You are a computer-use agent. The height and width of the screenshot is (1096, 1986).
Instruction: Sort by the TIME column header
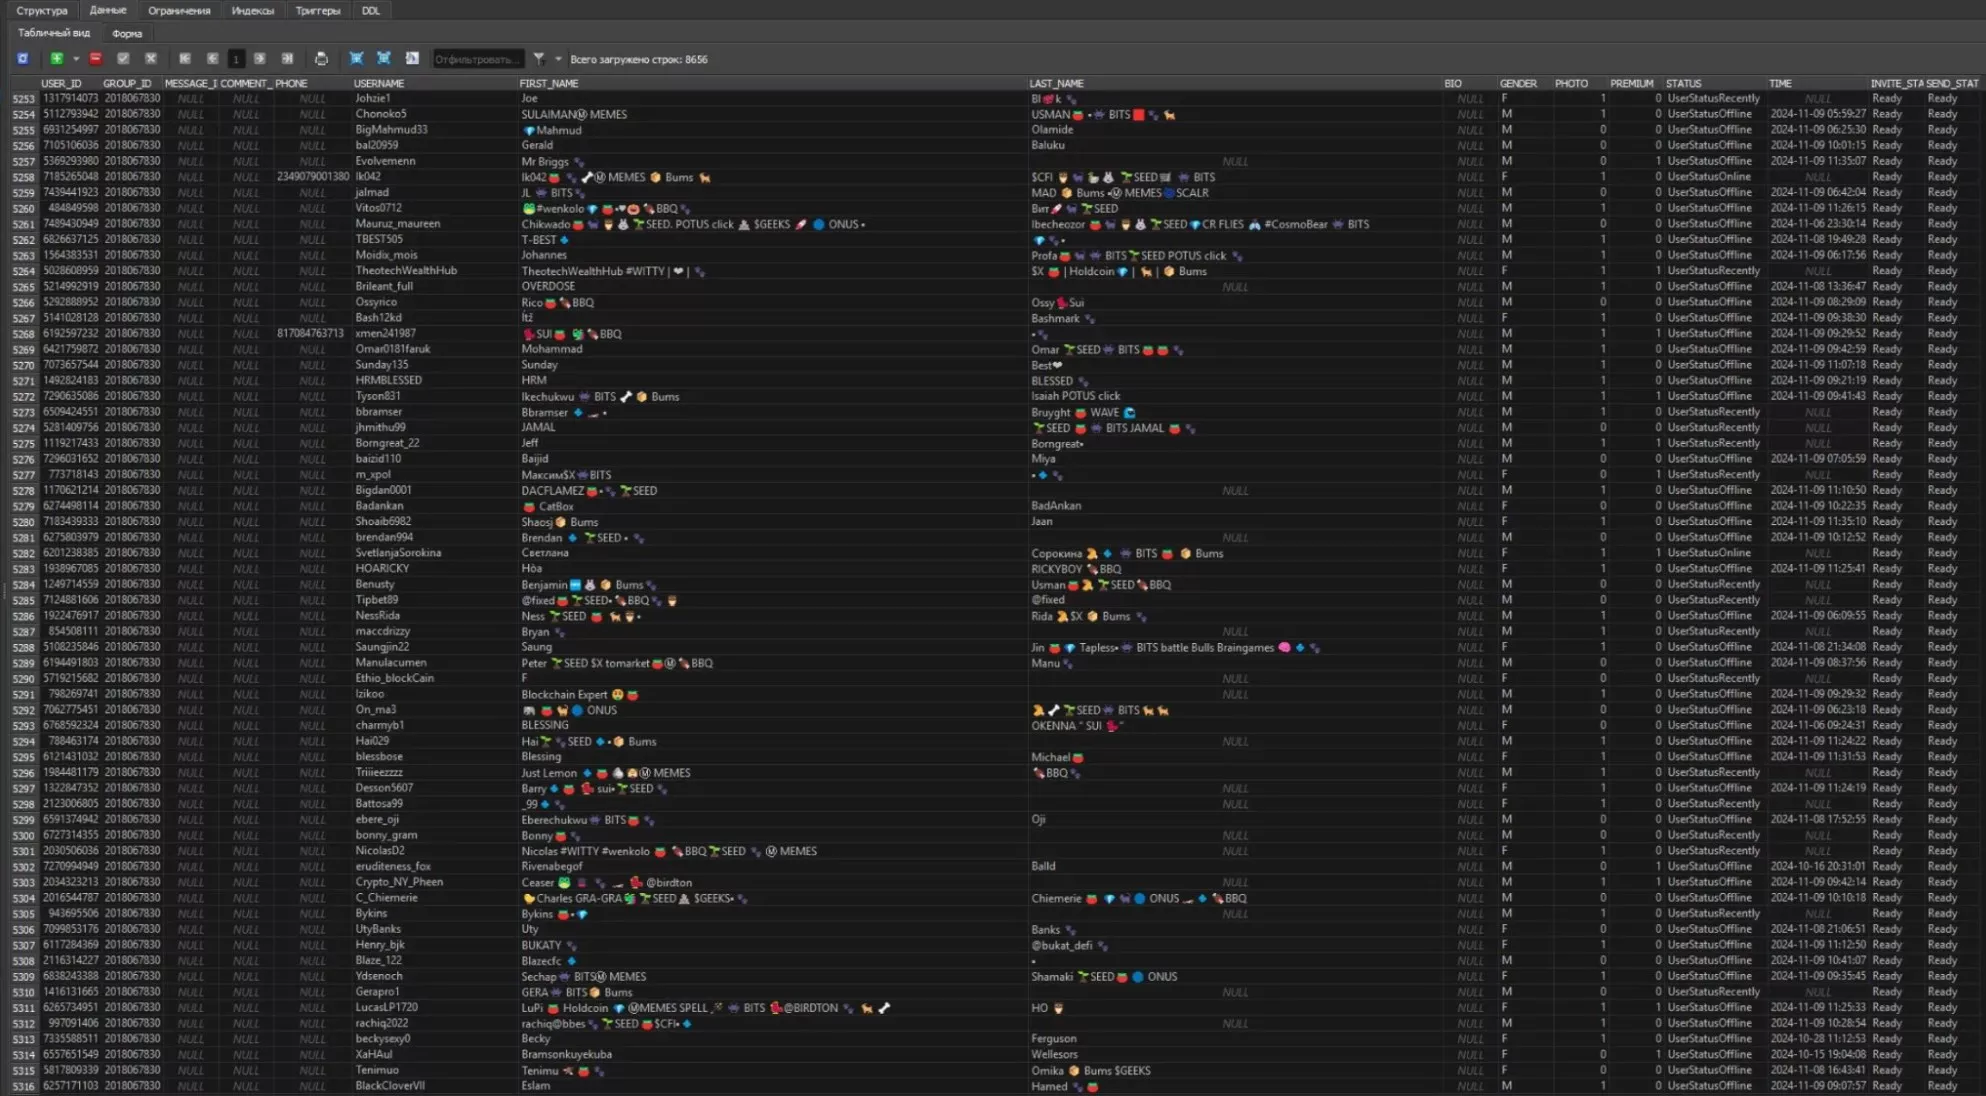click(1817, 84)
